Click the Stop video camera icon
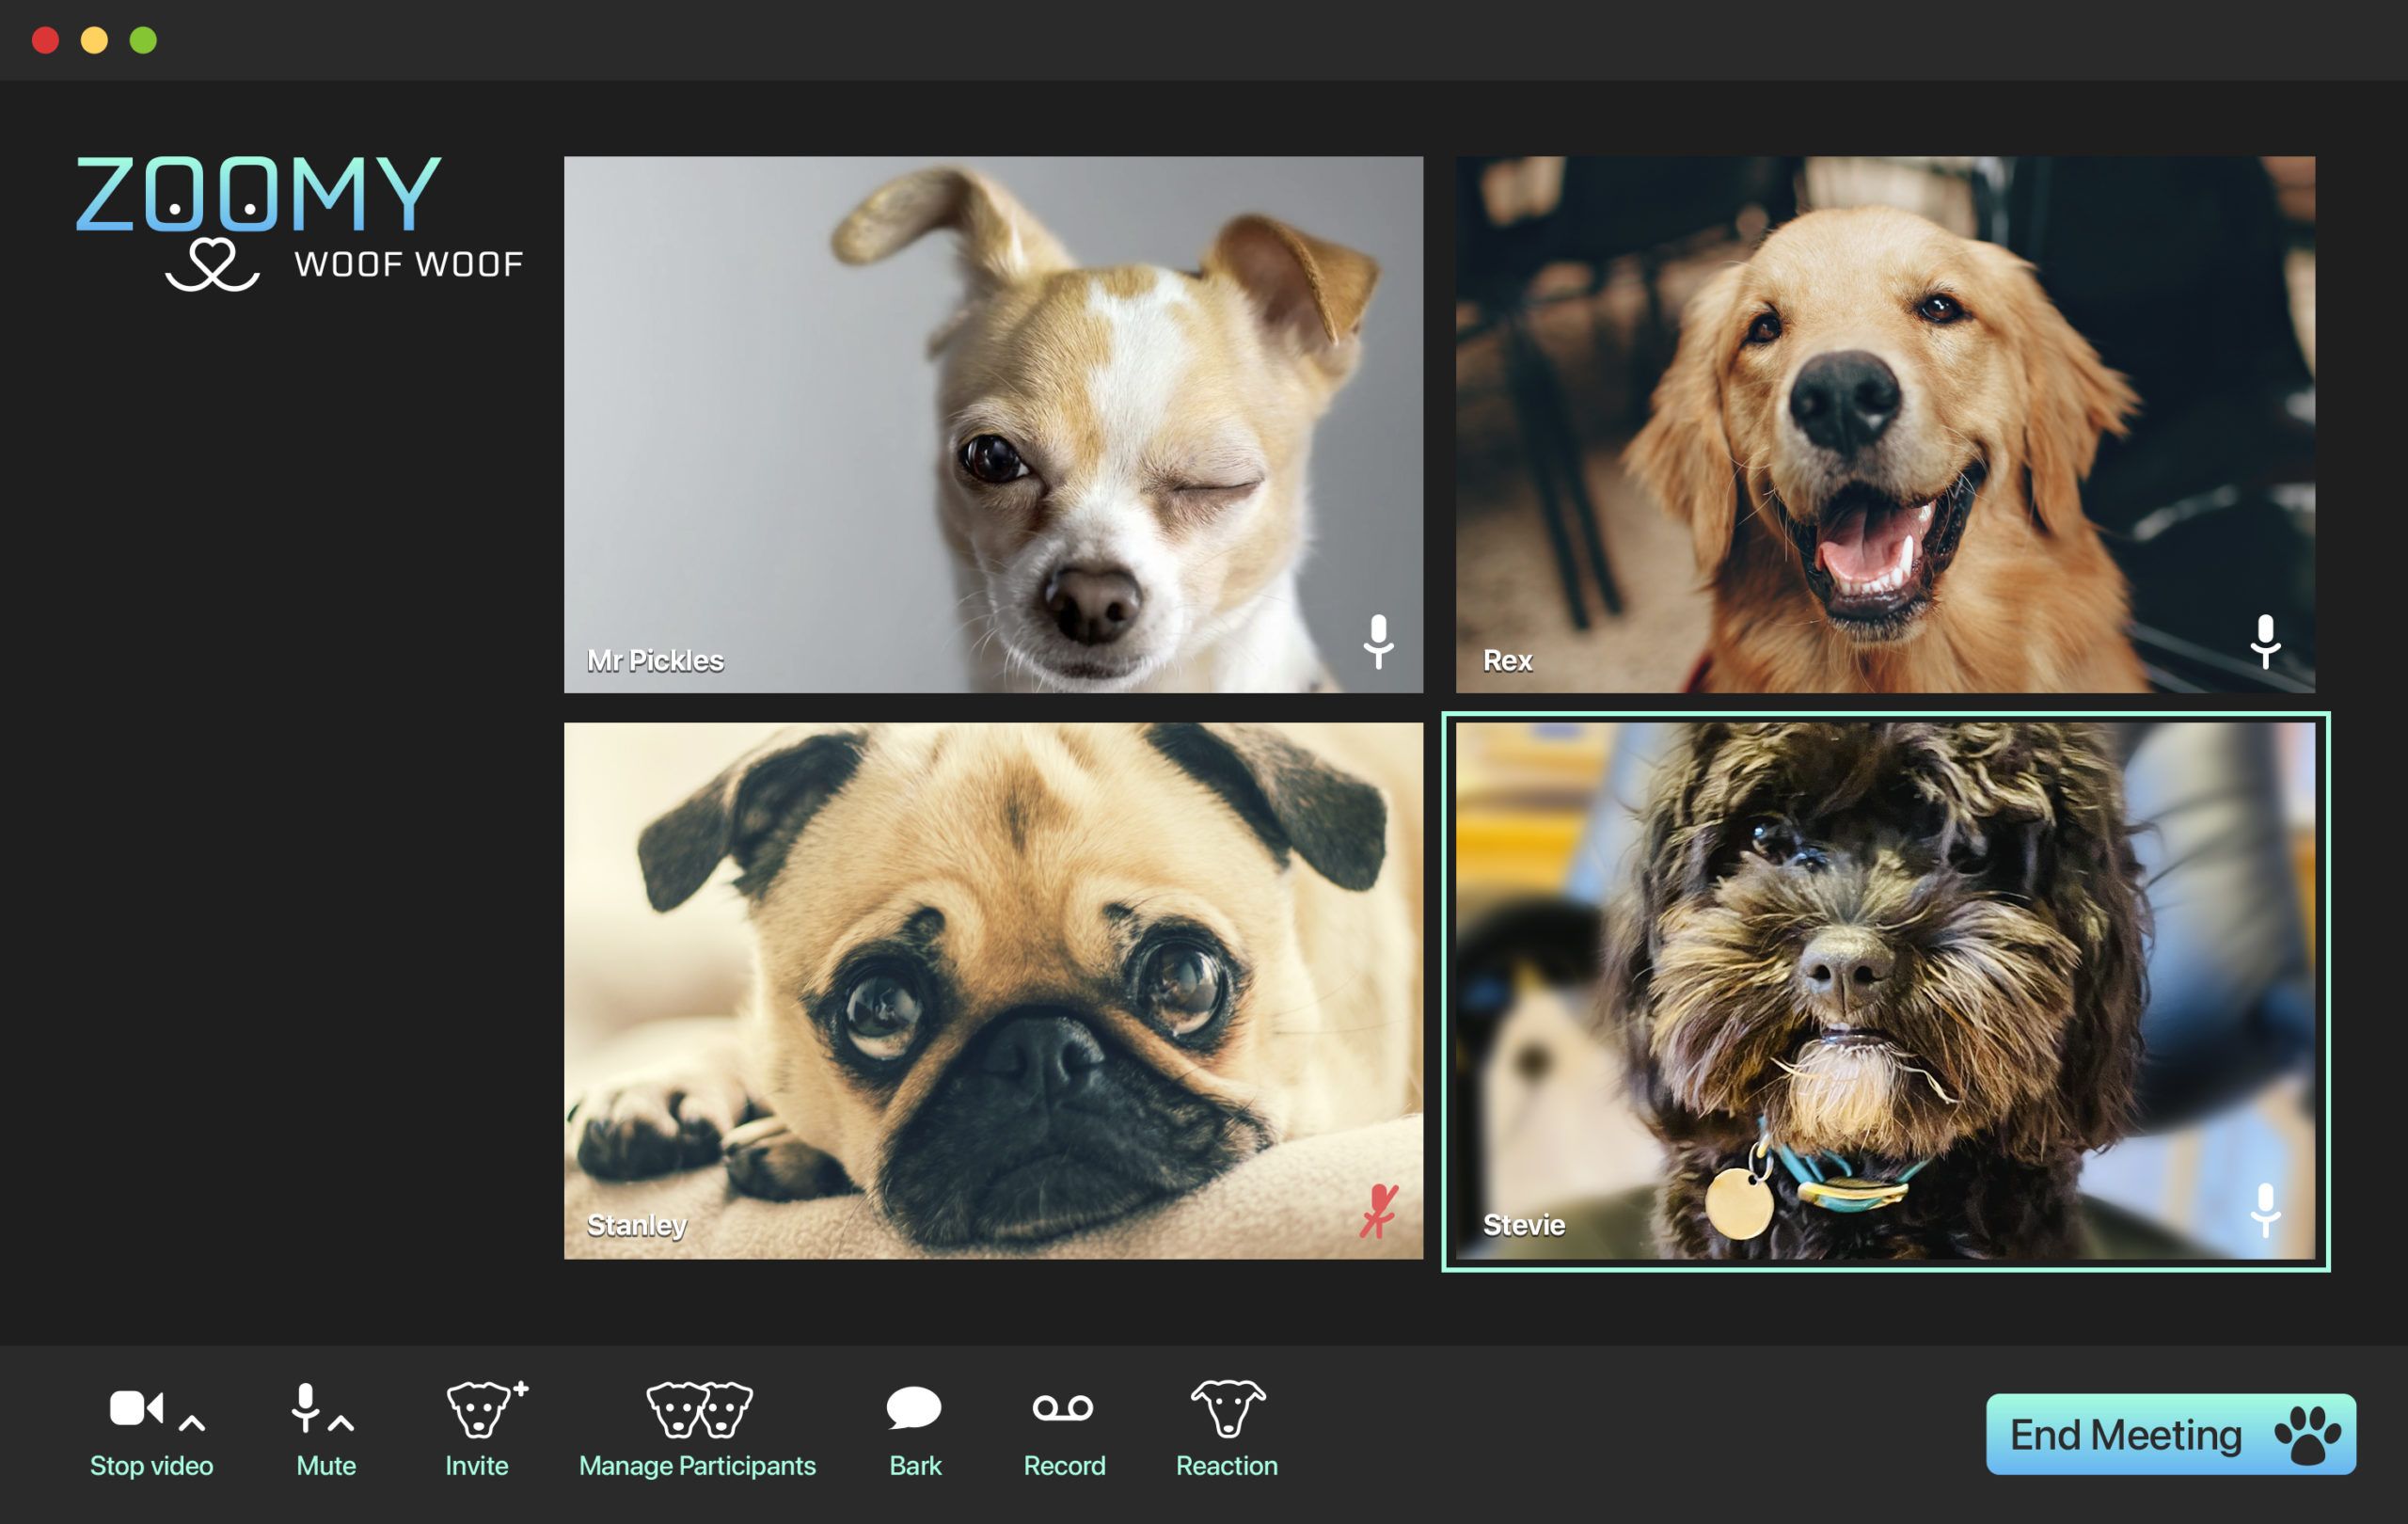Image resolution: width=2408 pixels, height=1524 pixels. pos(135,1408)
